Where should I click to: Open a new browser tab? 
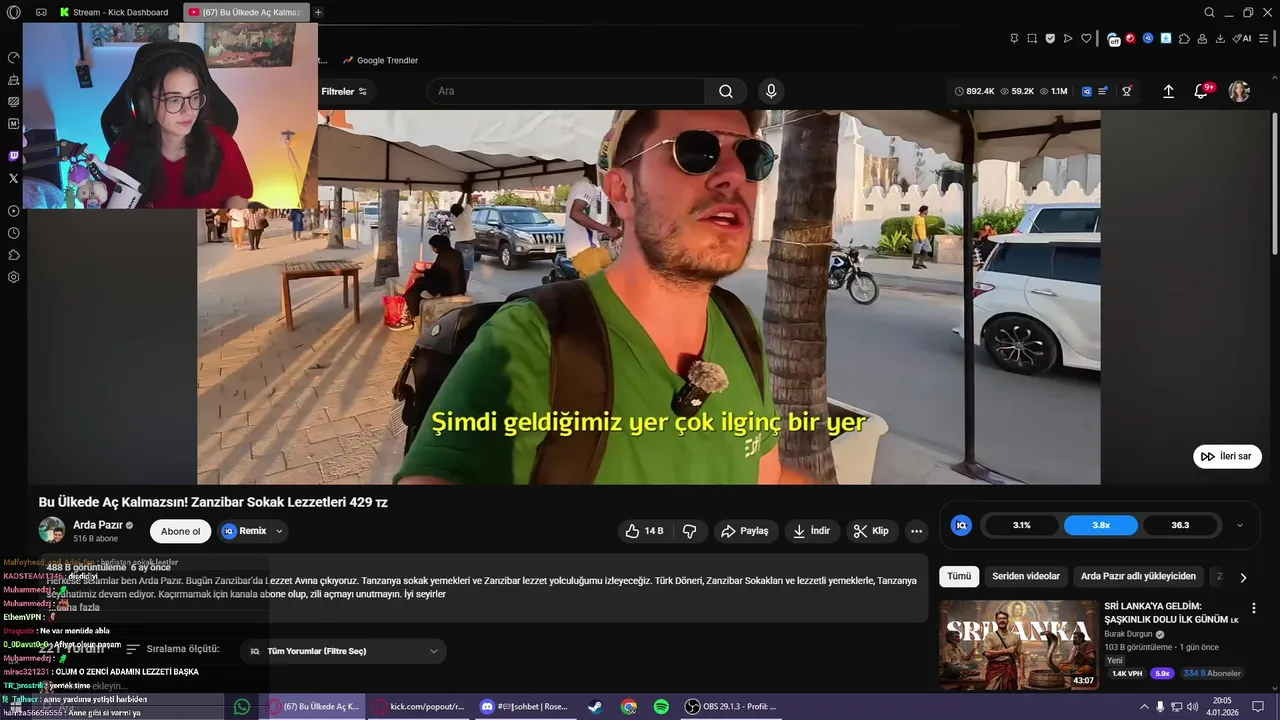pos(318,12)
